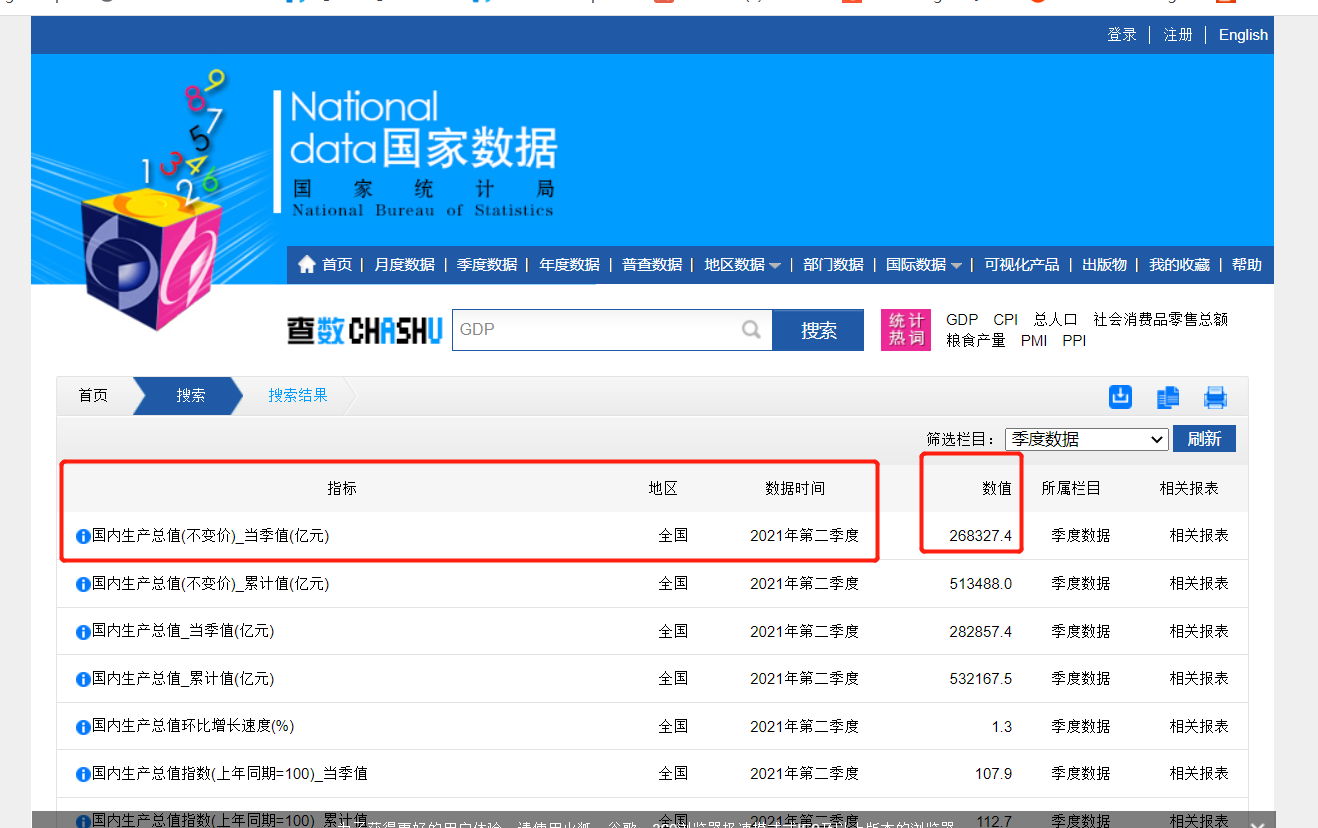
Task: Click the 统计热词 pink badge
Action: (x=906, y=330)
